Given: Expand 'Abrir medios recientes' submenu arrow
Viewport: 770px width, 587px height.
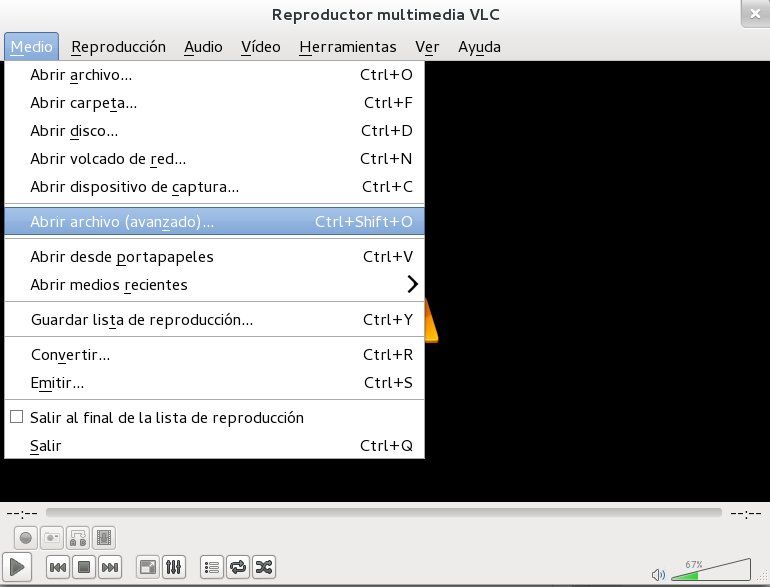Looking at the screenshot, I should 412,284.
